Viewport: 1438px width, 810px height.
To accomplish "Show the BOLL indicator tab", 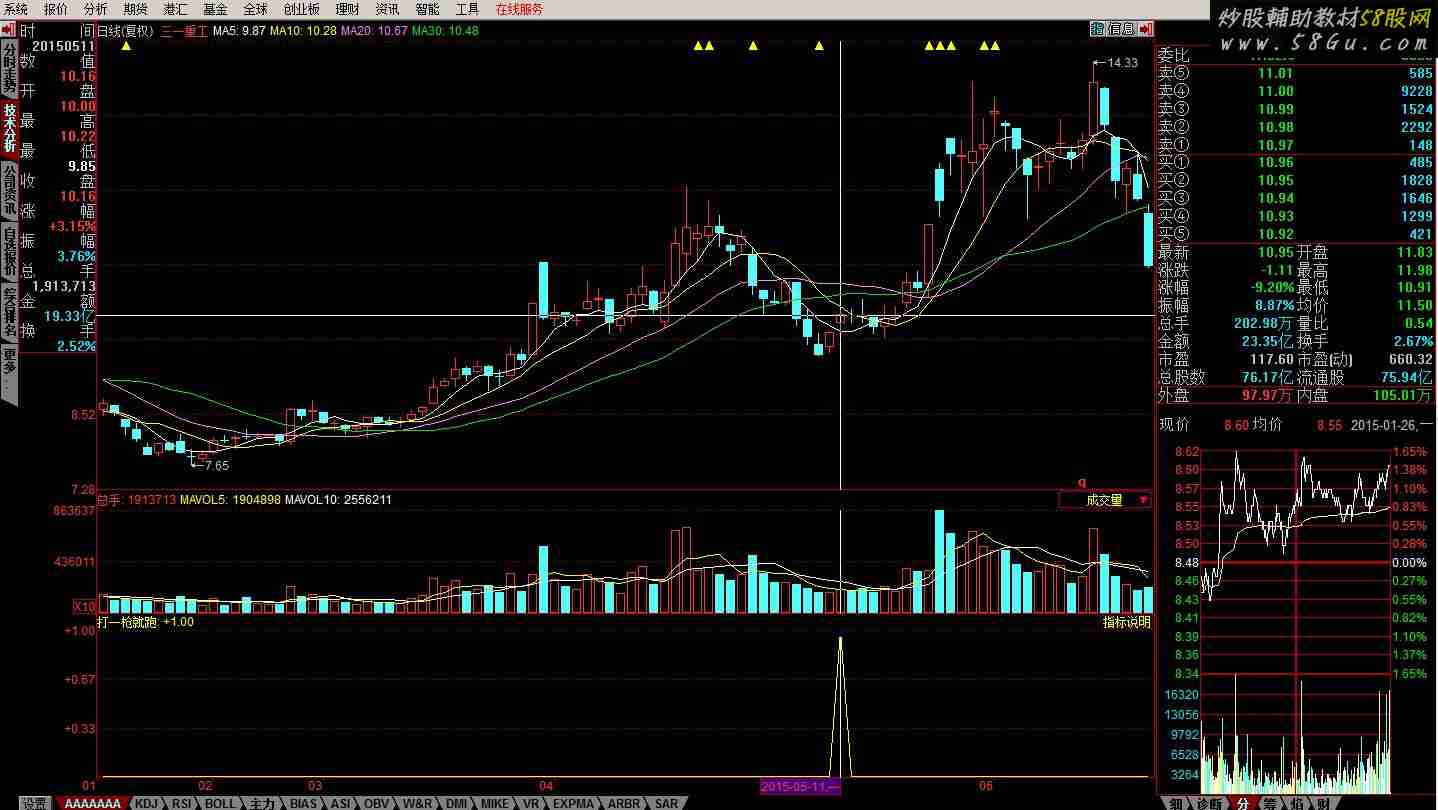I will 220,803.
